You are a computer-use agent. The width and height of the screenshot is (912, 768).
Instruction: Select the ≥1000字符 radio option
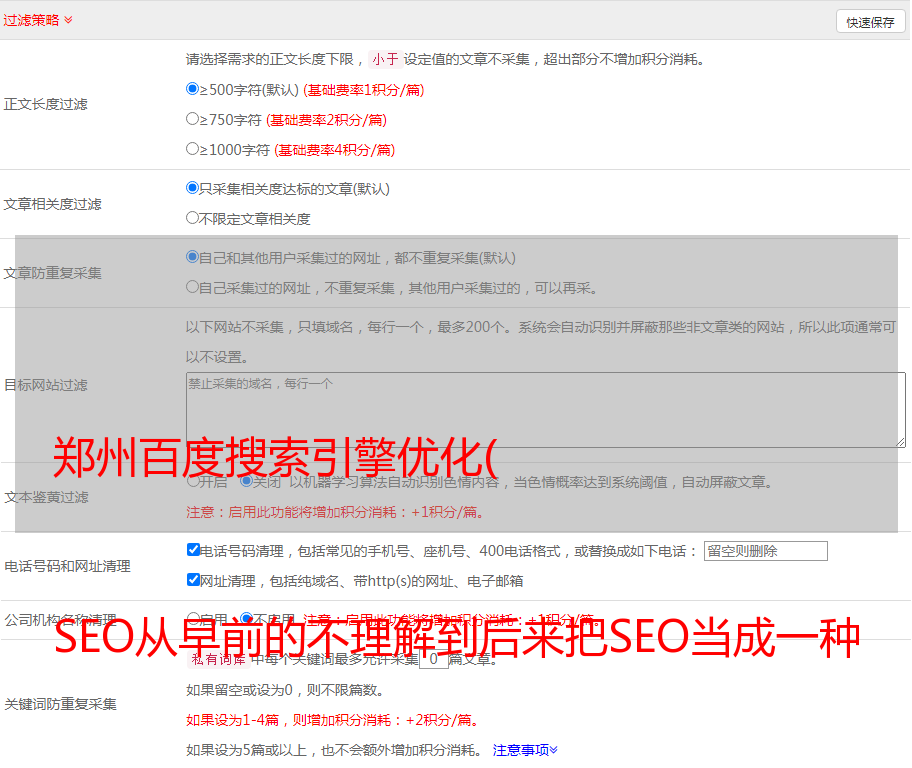[193, 149]
